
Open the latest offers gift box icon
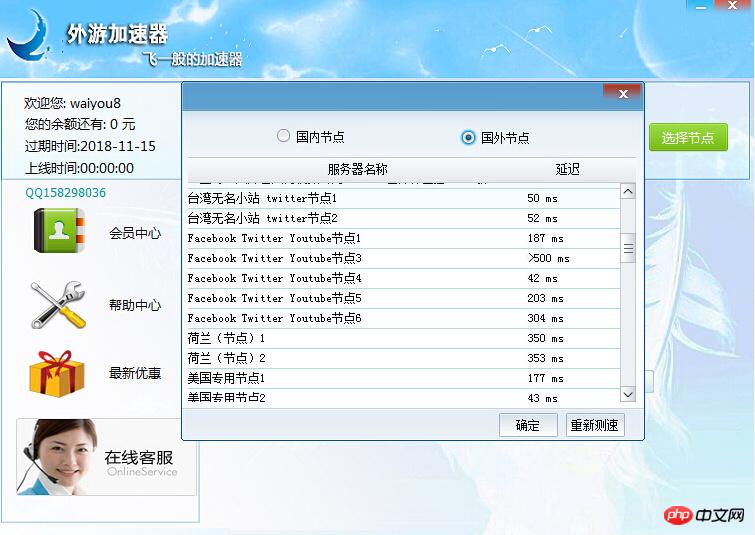(57, 373)
